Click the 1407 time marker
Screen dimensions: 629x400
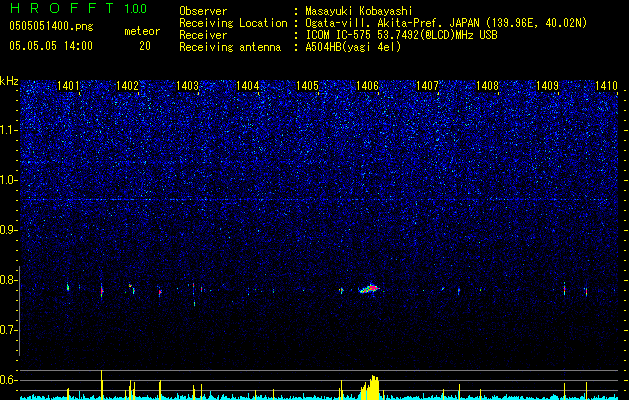(427, 85)
